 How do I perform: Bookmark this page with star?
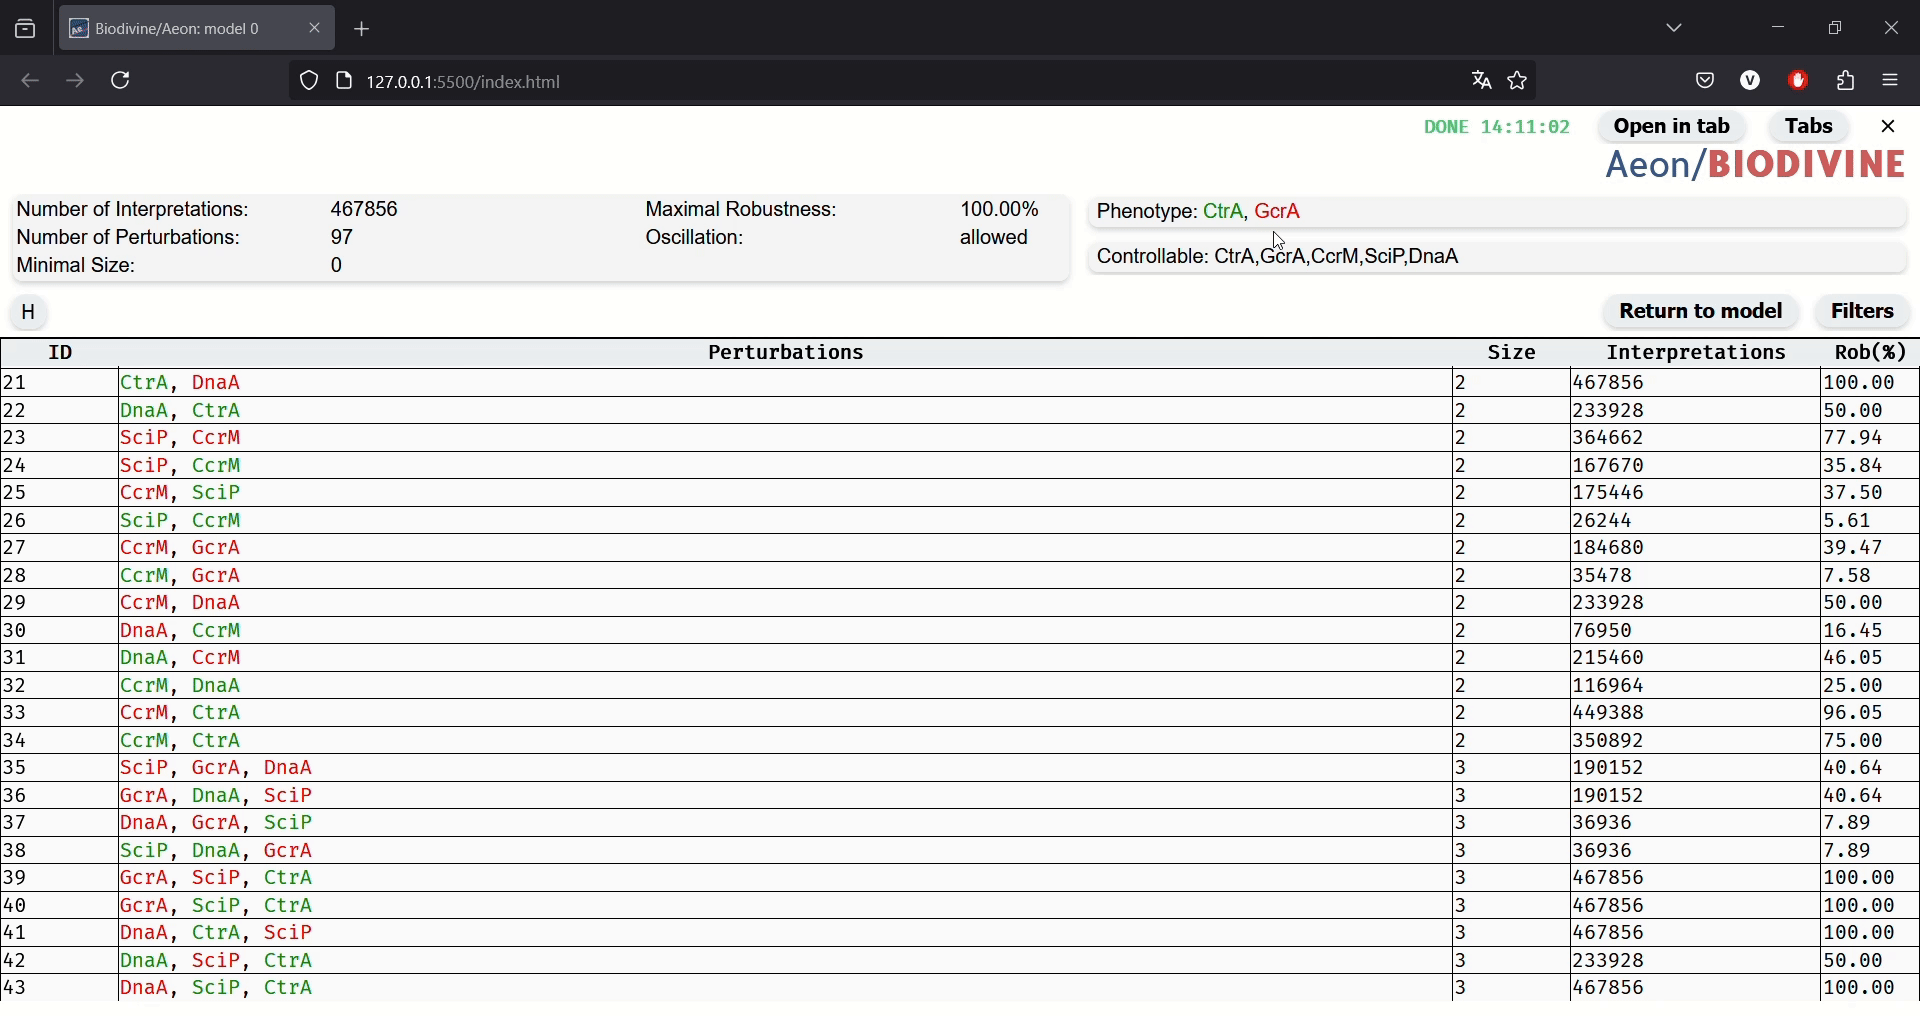[1518, 81]
